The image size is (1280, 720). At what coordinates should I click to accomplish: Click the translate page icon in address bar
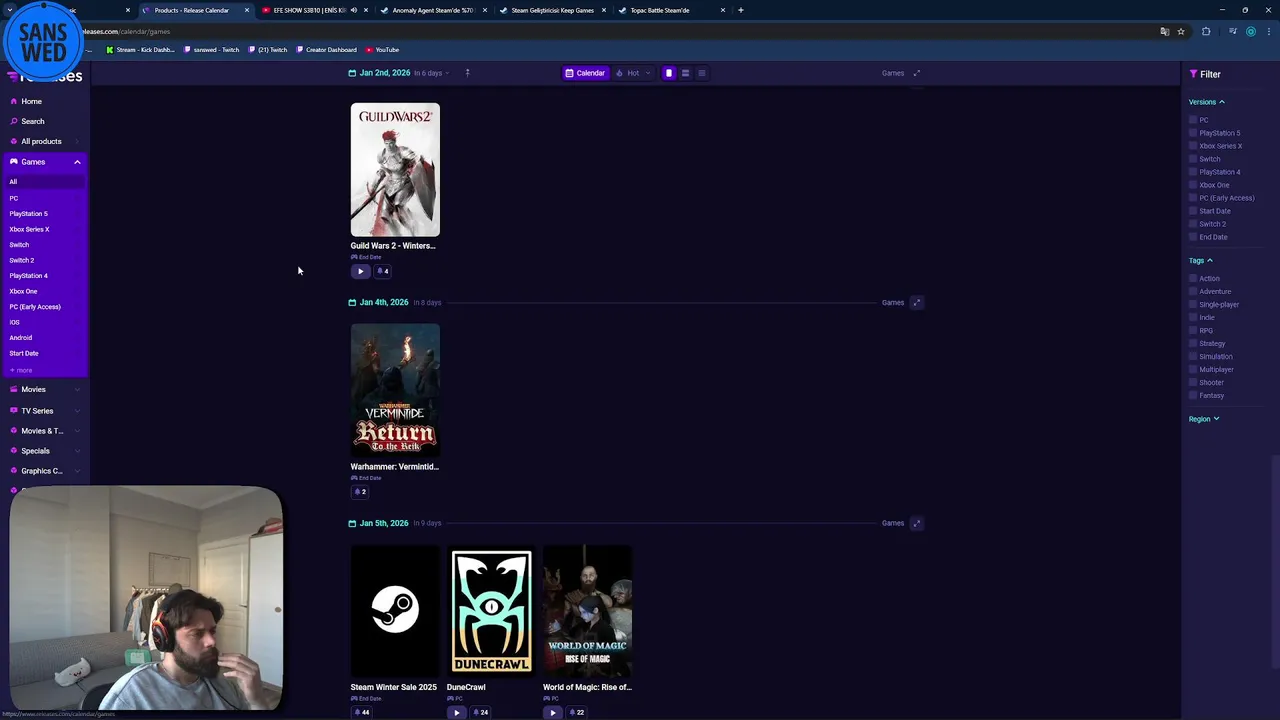click(1164, 31)
